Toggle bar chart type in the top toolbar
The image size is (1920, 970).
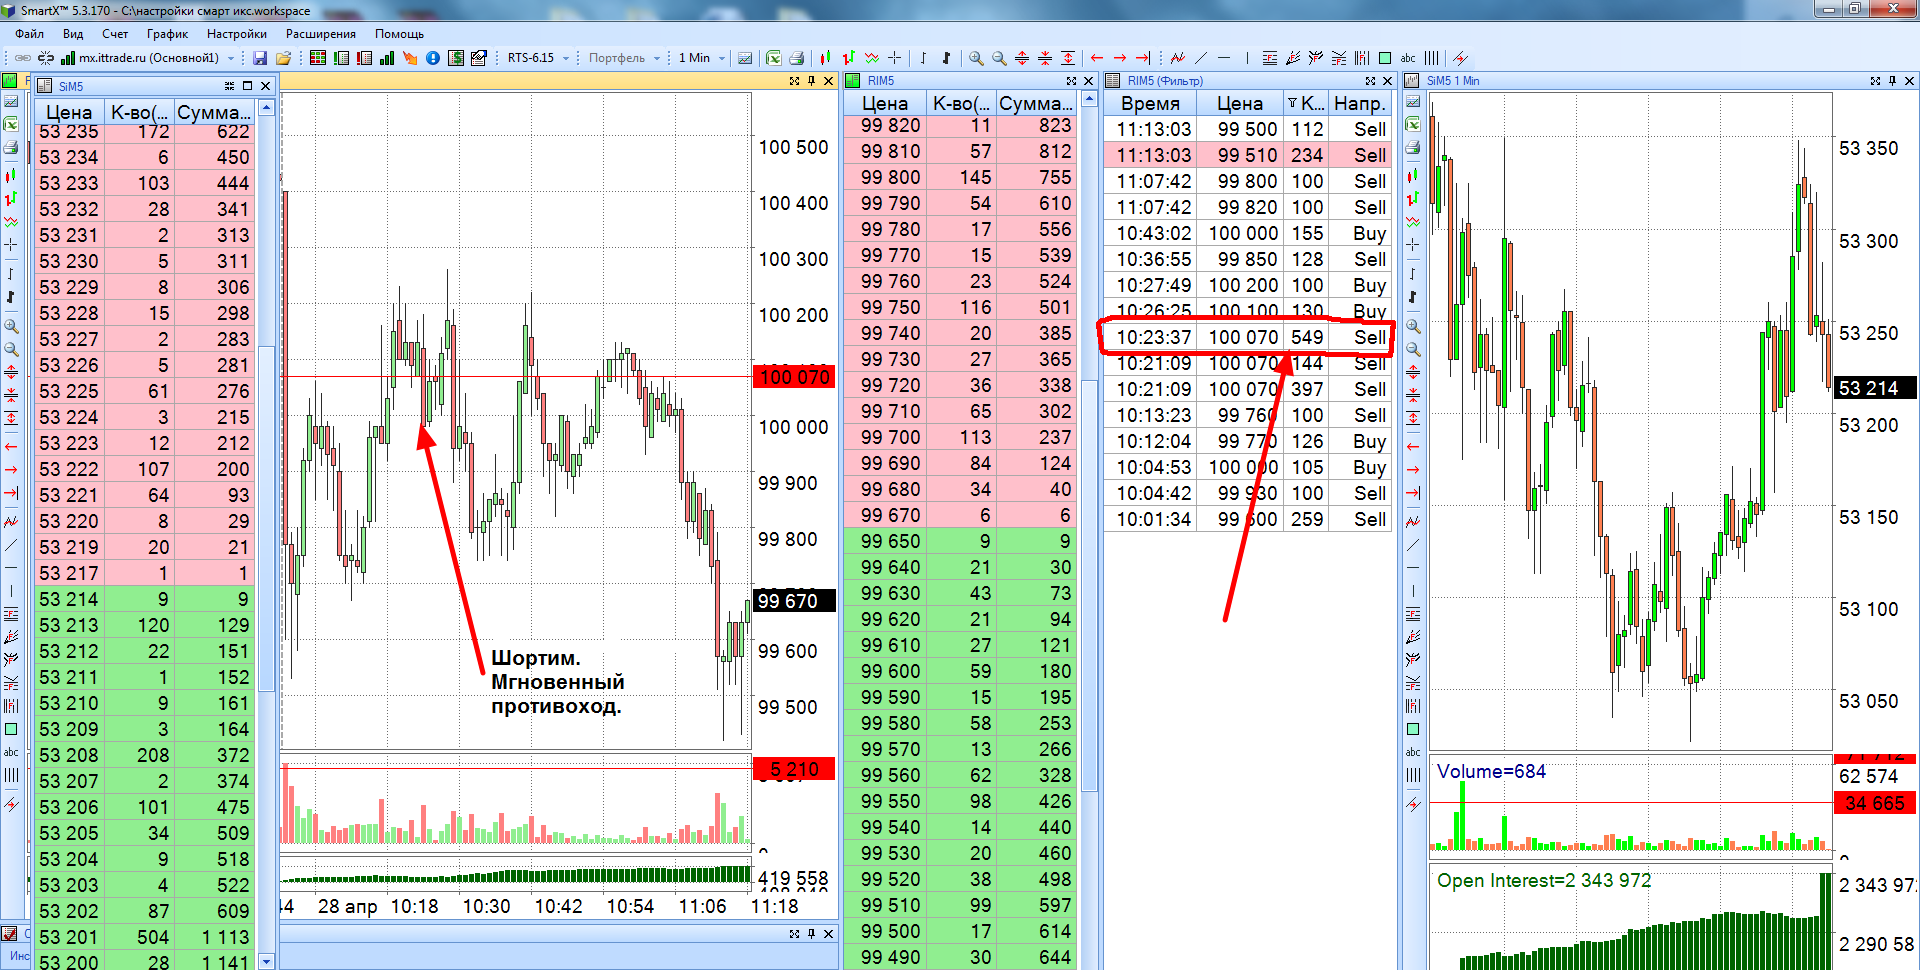click(848, 58)
